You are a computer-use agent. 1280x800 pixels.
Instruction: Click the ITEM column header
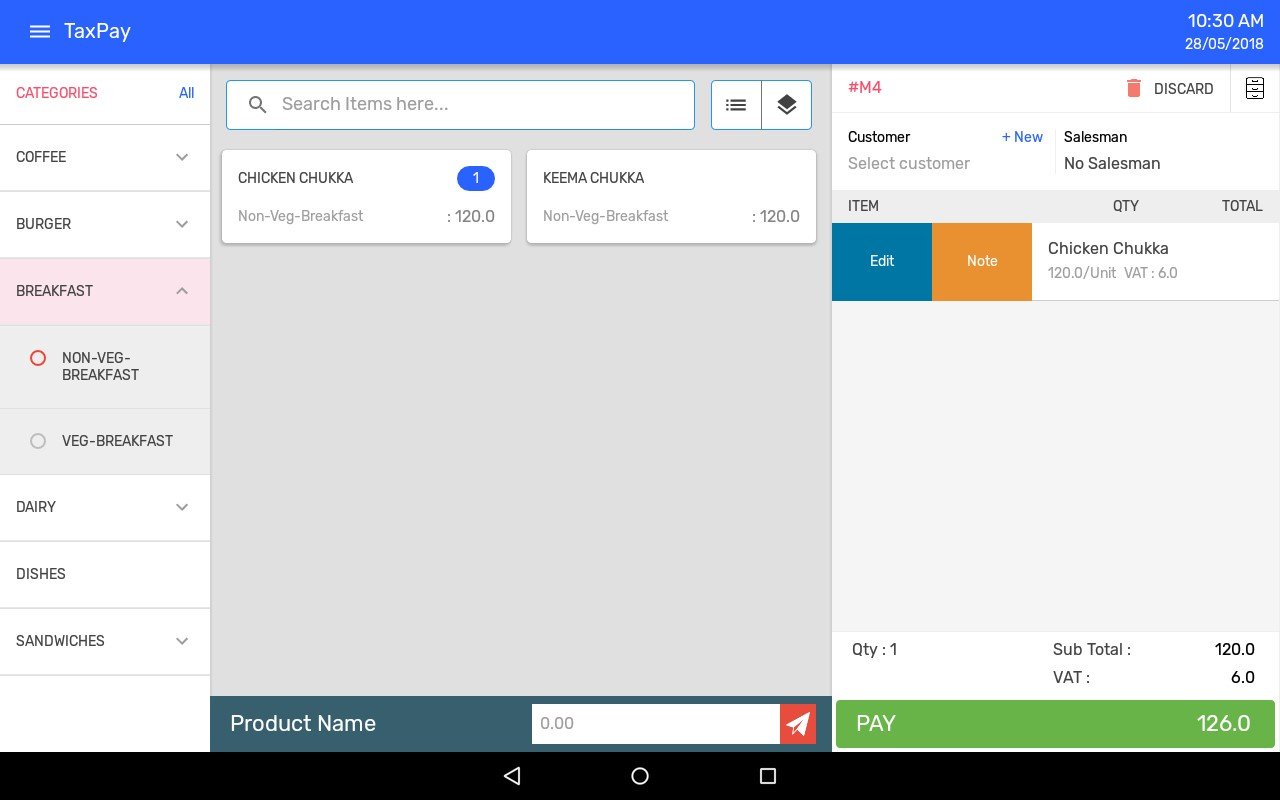(863, 206)
